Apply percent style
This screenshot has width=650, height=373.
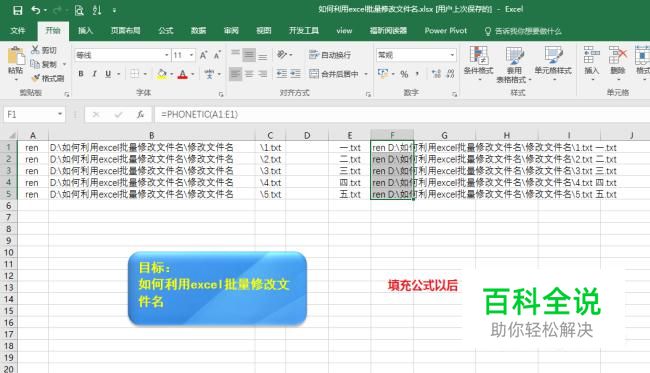click(x=404, y=74)
